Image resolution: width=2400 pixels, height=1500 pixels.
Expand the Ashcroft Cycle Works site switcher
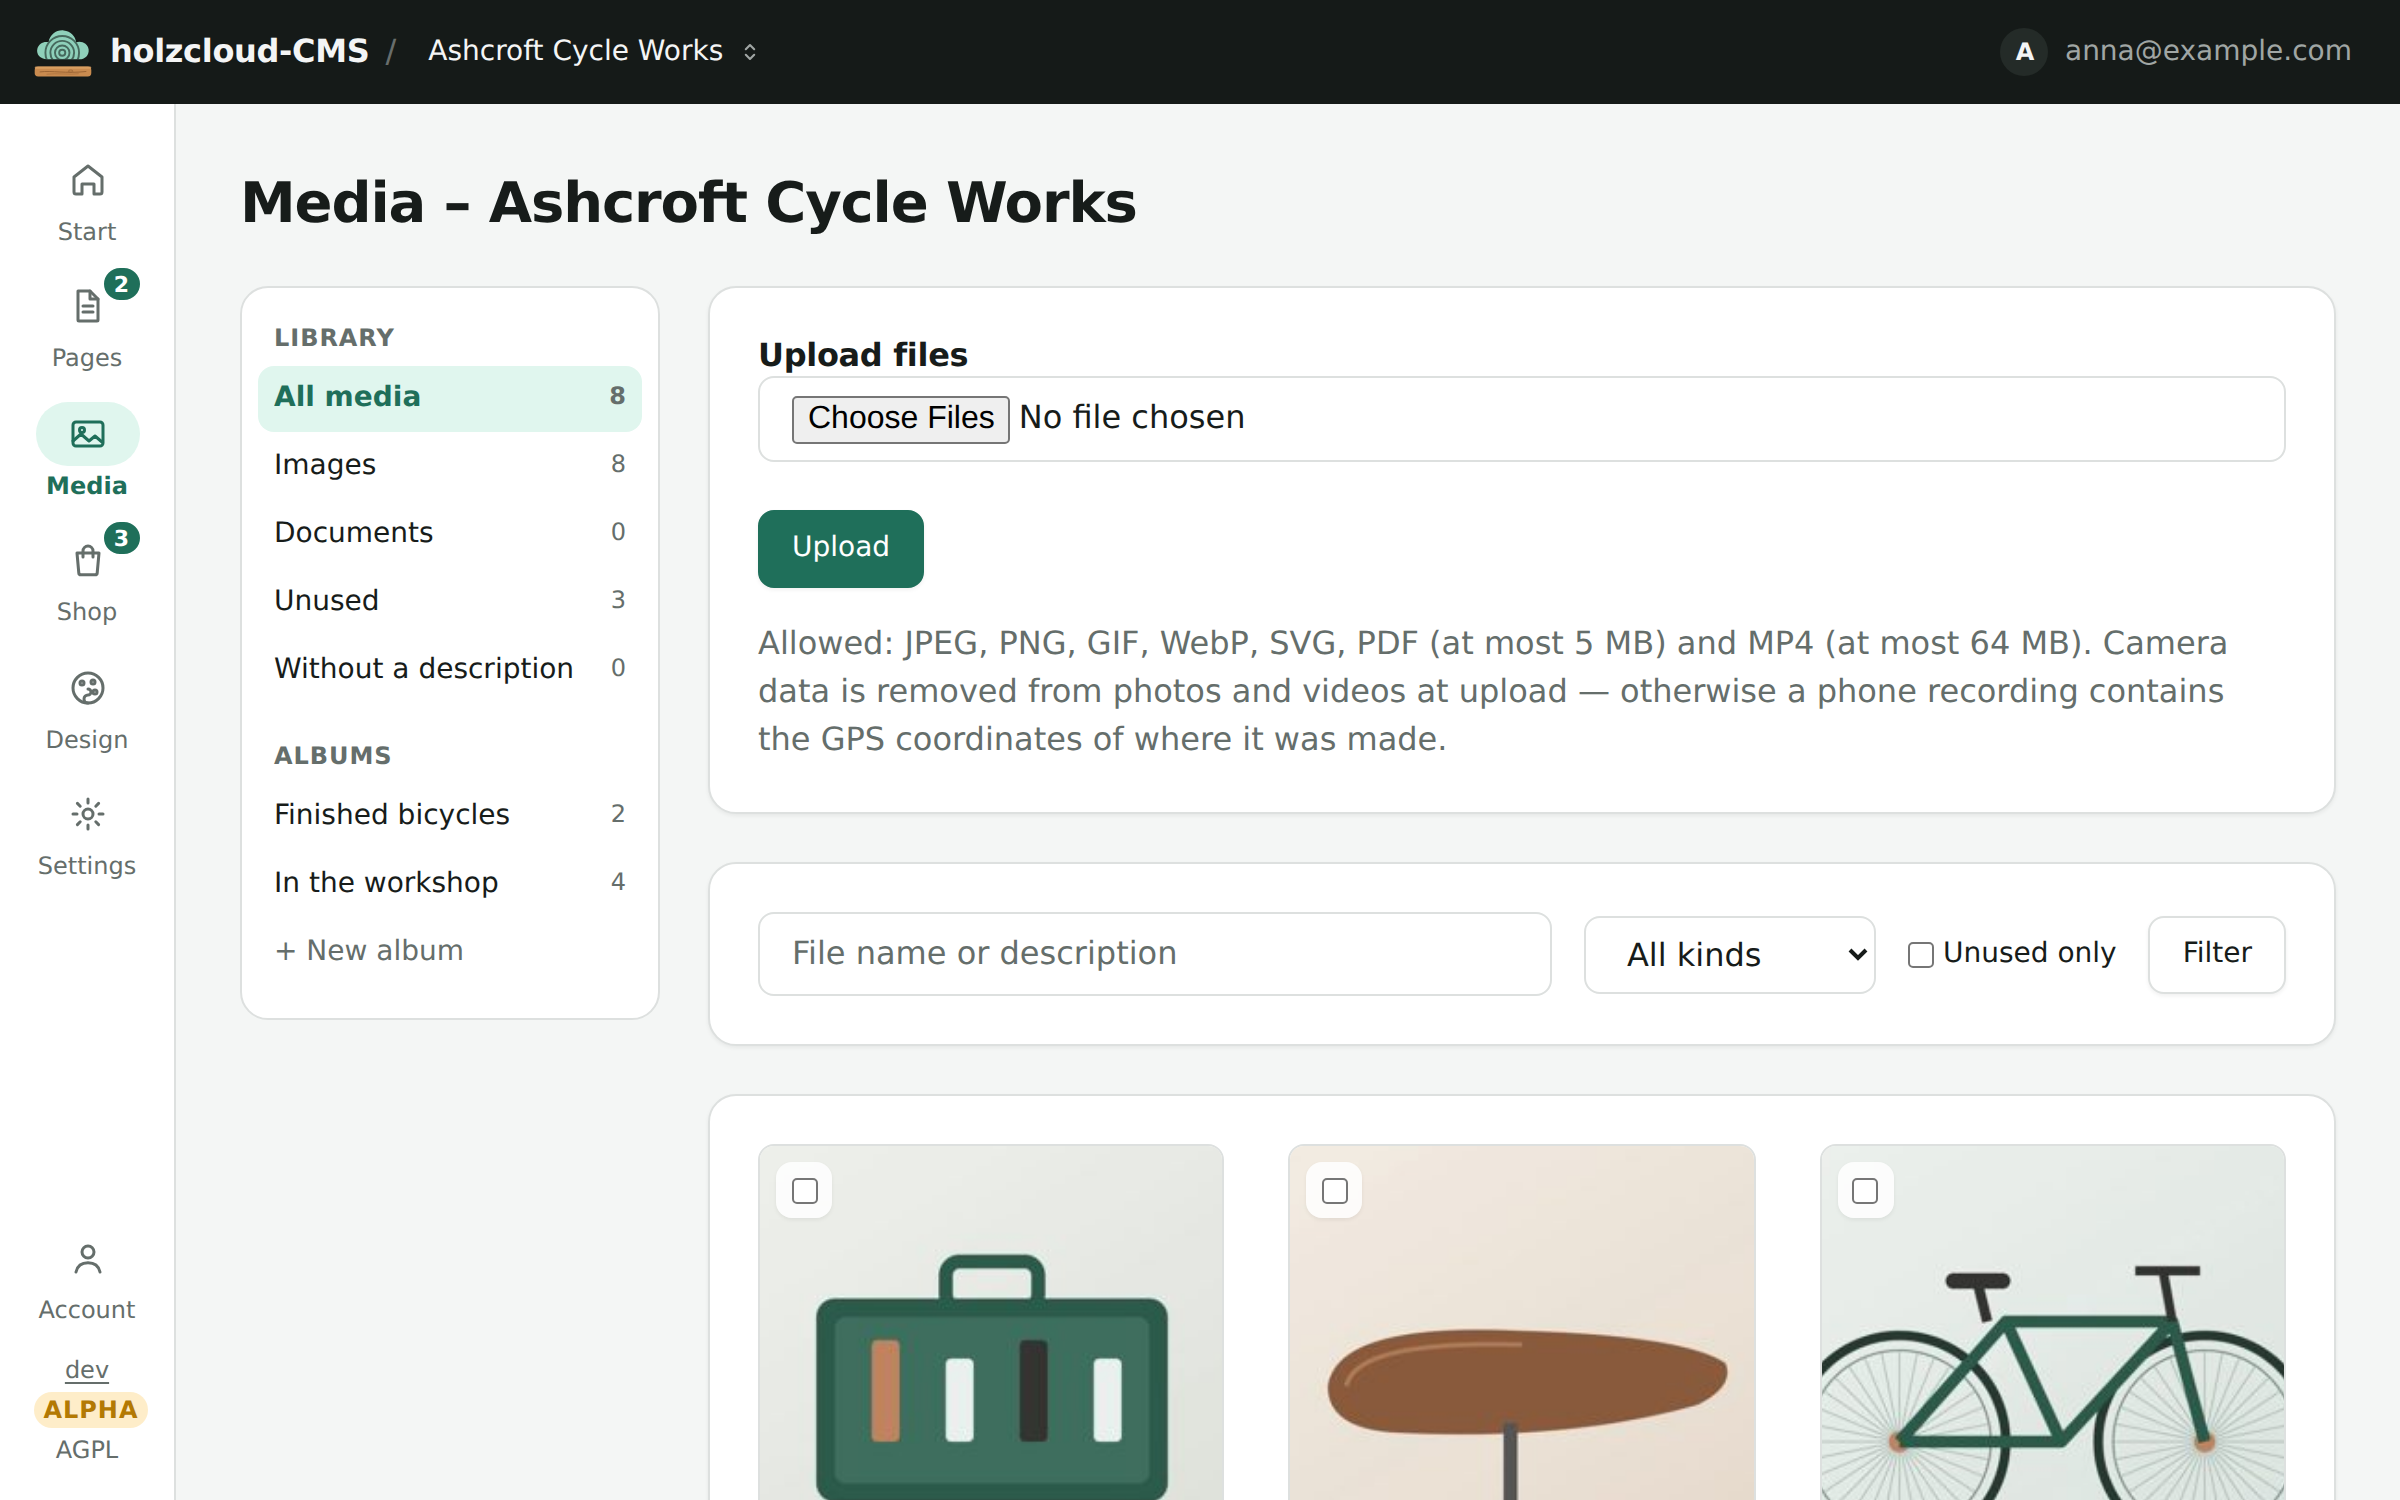[x=592, y=51]
